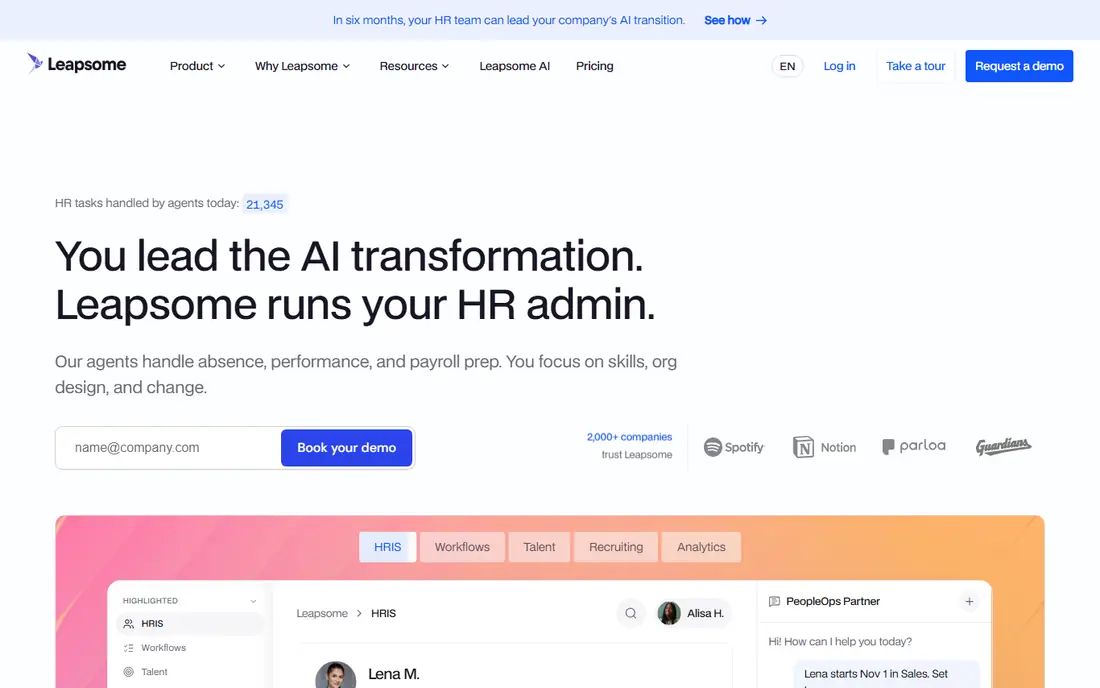Select Talent in the sidebar list
The image size is (1100, 688).
(x=190, y=672)
